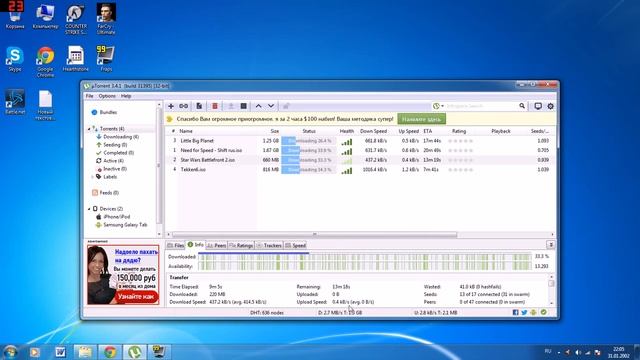Click Little Big Planet rating stars
Screen dimensions: 640x360
[460, 141]
